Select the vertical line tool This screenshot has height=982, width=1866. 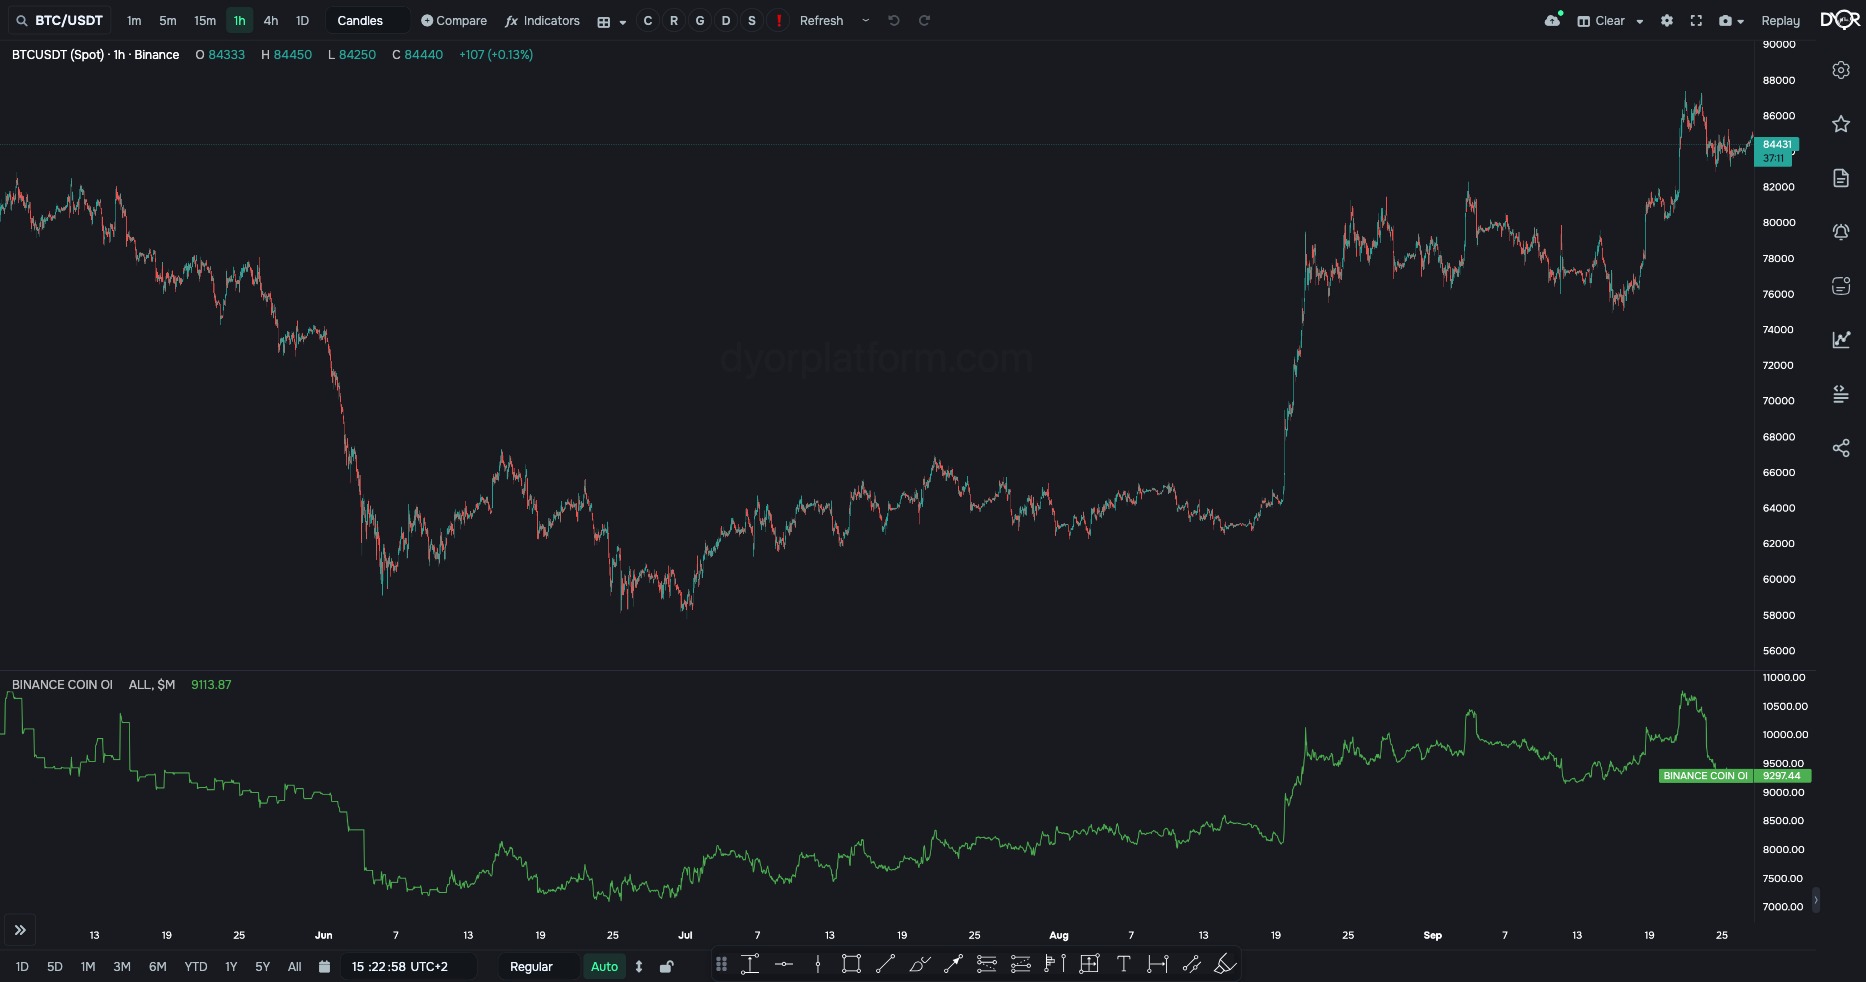(817, 964)
